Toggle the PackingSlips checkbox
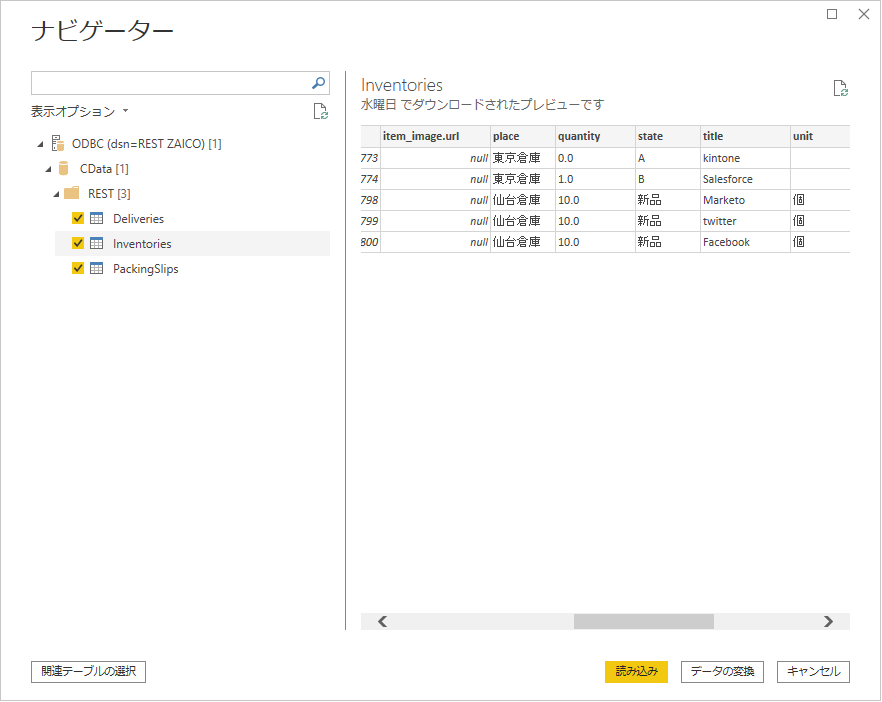Screen dimensions: 882x702 pyautogui.click(x=78, y=269)
